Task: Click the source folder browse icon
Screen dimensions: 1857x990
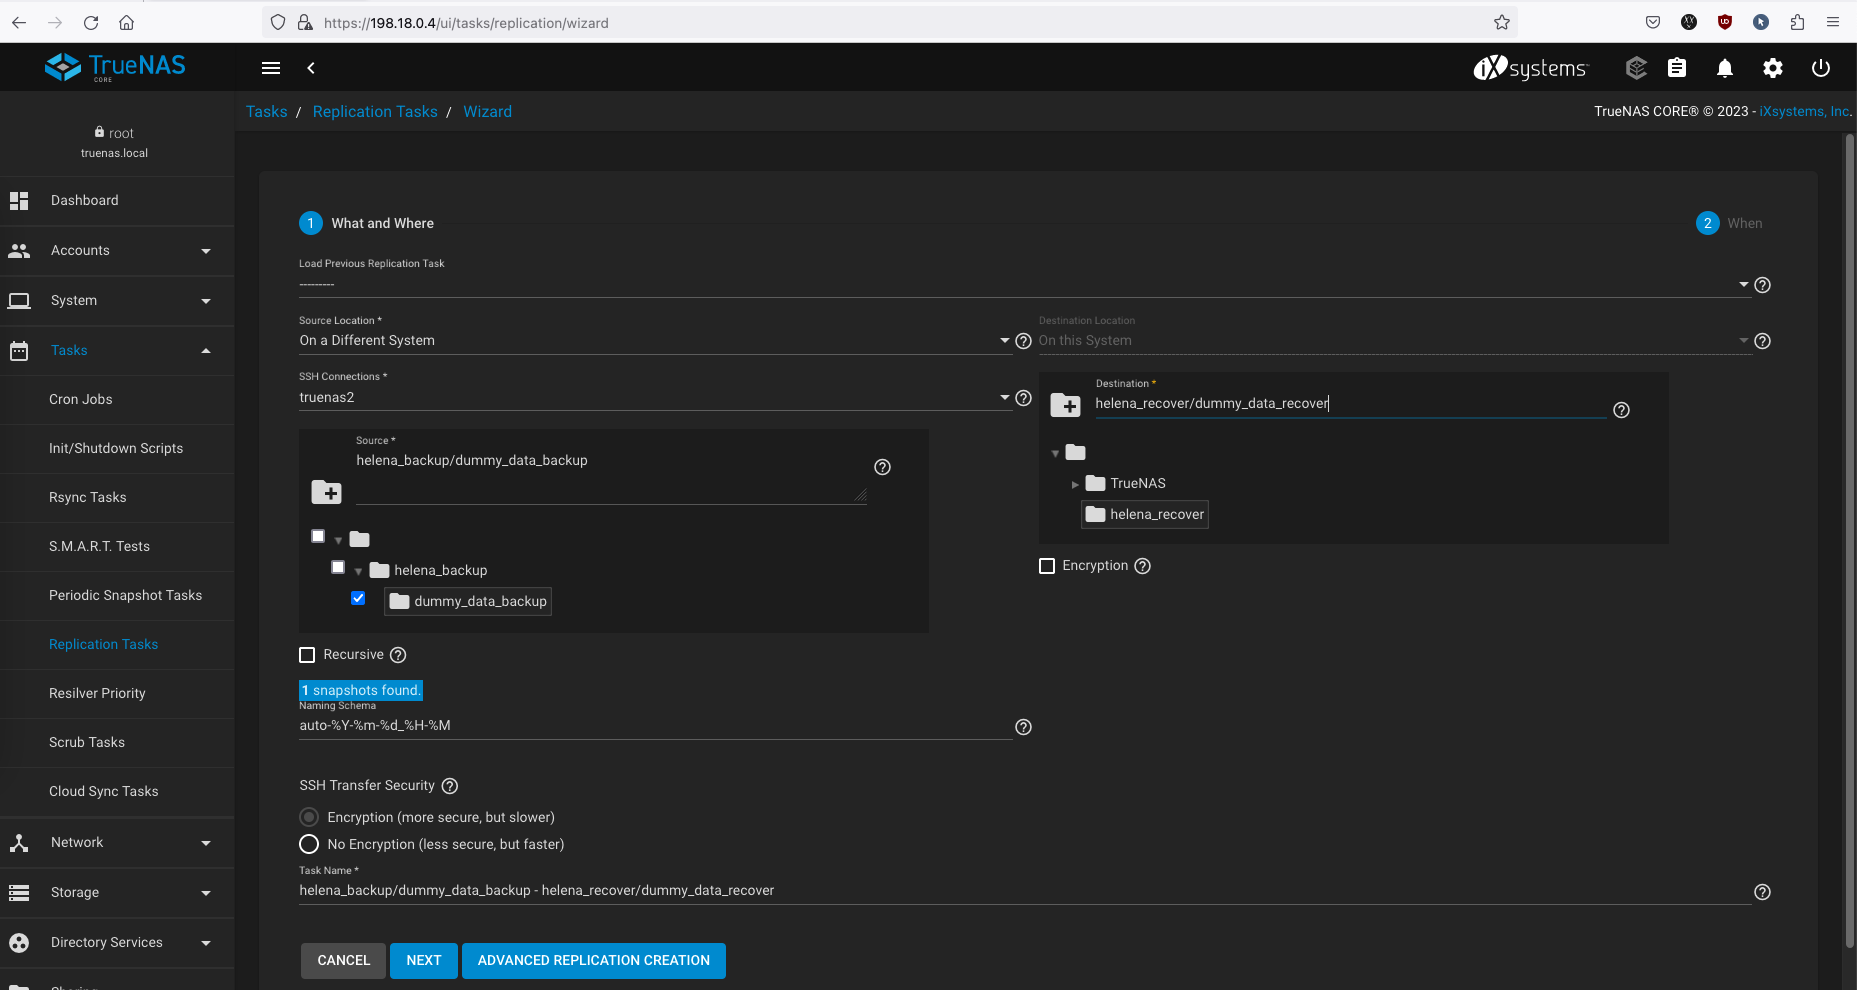Action: (x=326, y=492)
